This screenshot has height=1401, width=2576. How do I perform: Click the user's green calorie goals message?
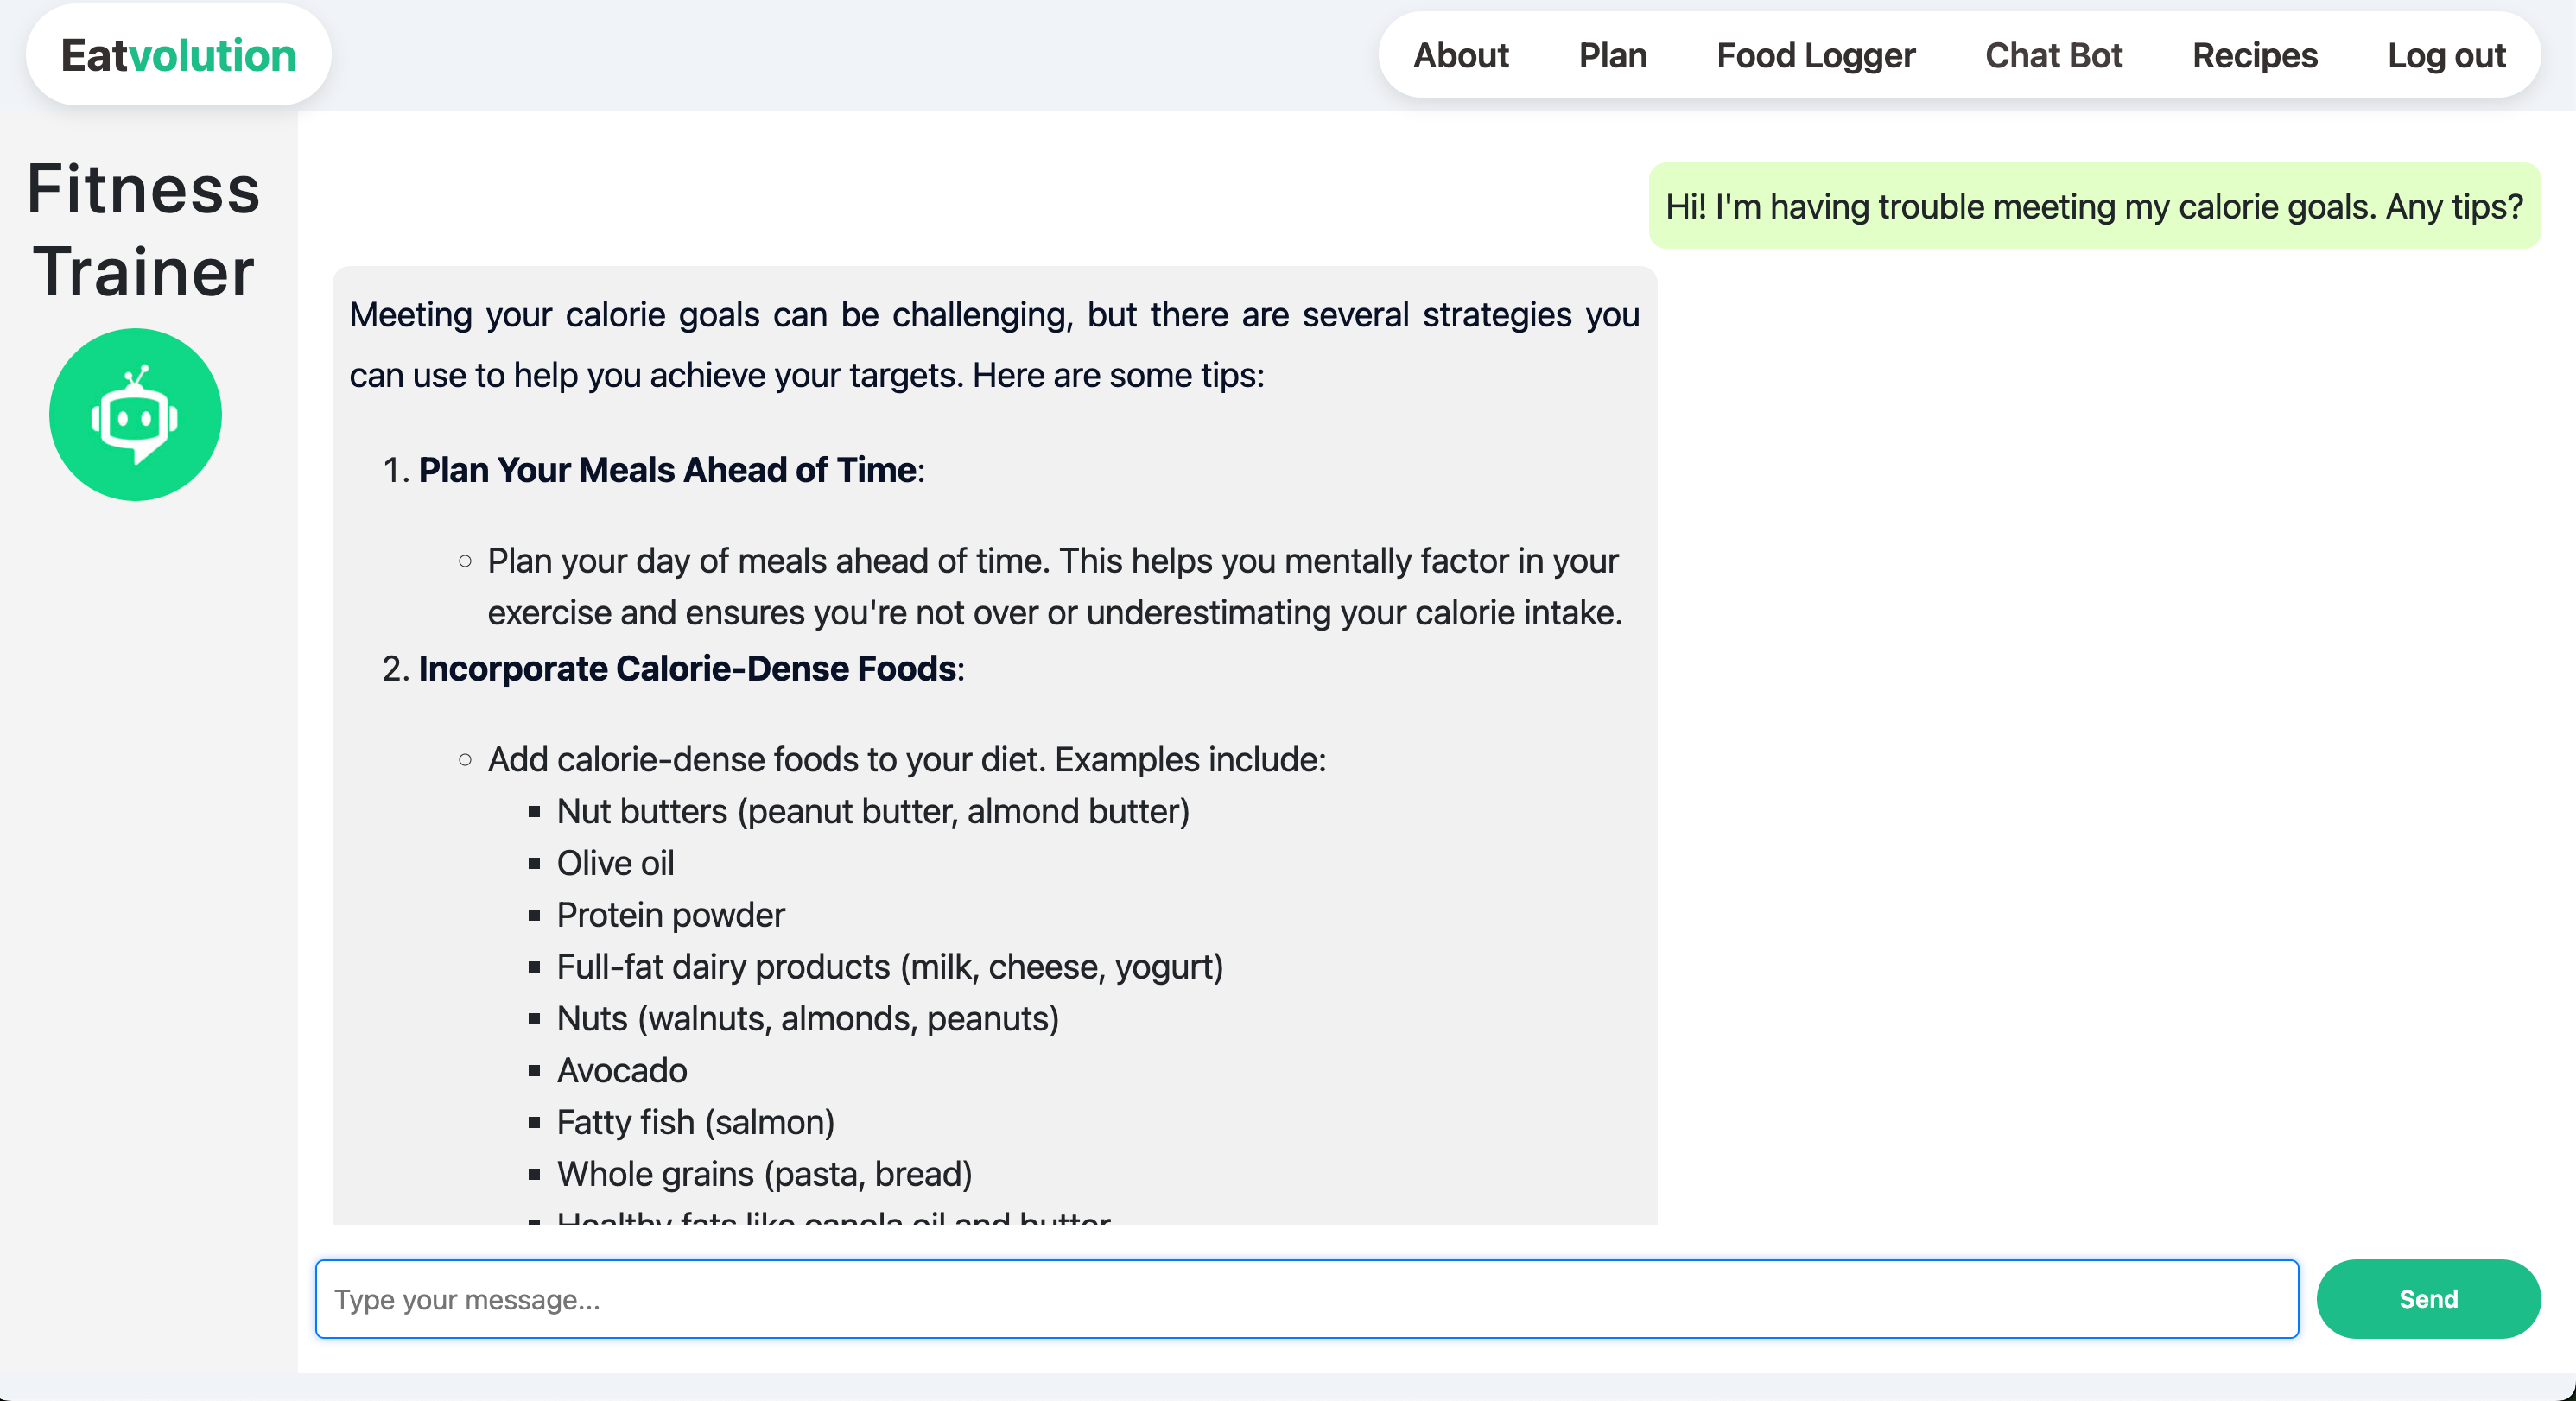(2094, 206)
